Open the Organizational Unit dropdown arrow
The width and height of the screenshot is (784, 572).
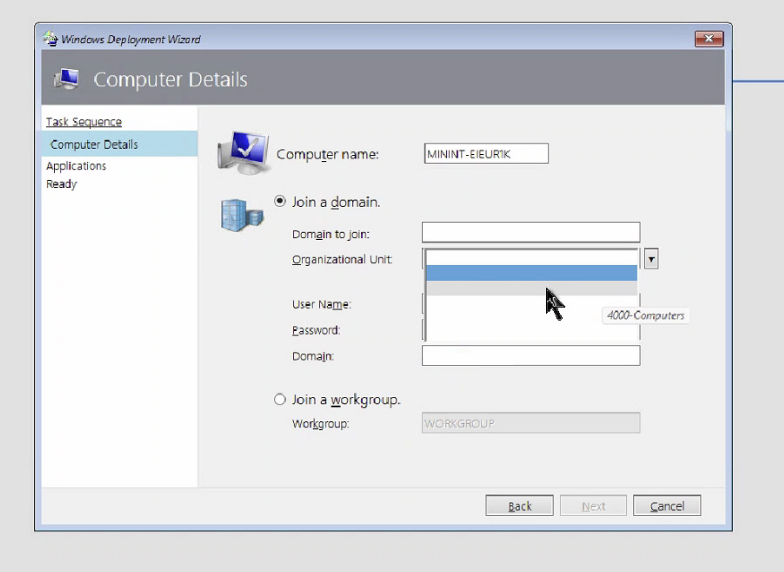(x=651, y=259)
